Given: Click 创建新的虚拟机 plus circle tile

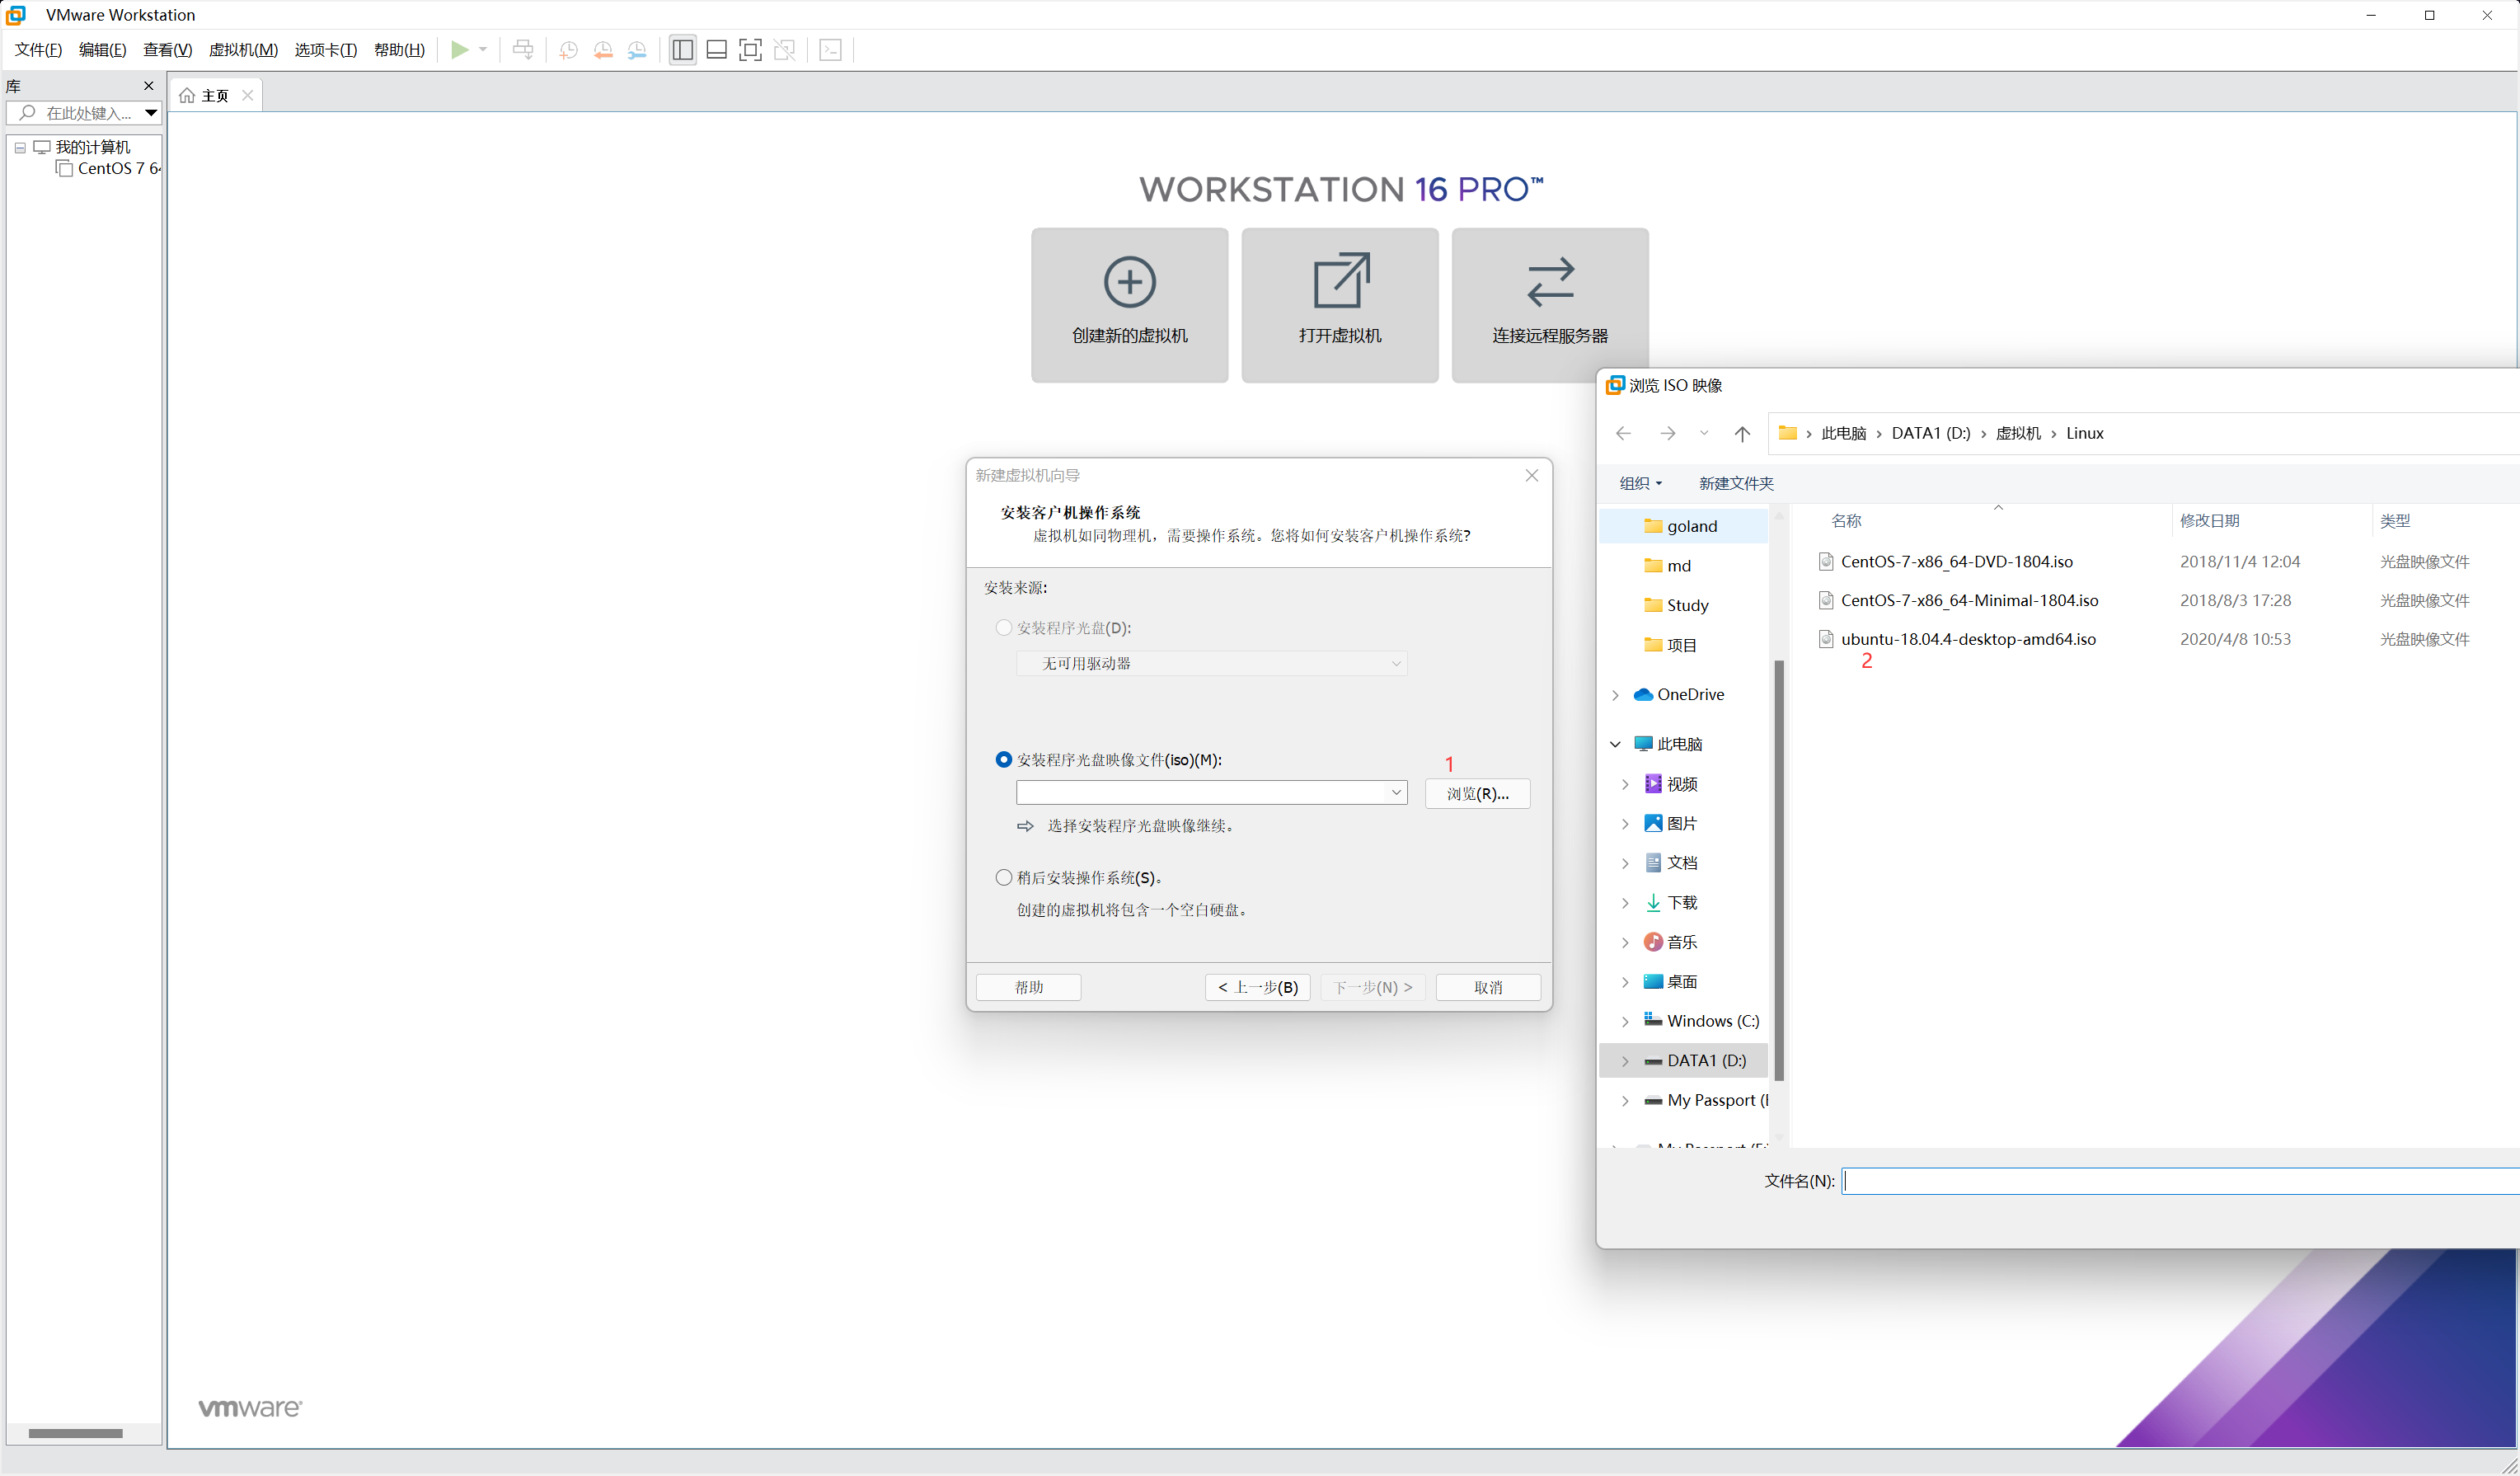Looking at the screenshot, I should click(x=1129, y=304).
